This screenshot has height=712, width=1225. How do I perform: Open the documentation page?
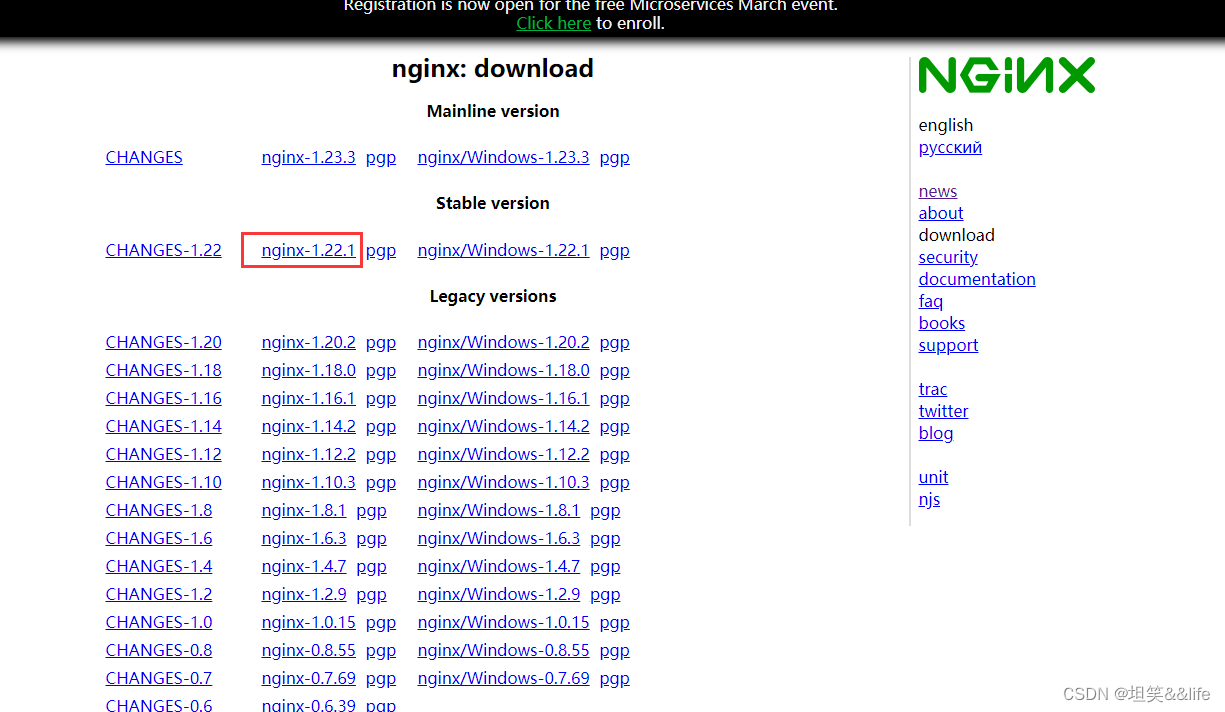pos(977,279)
